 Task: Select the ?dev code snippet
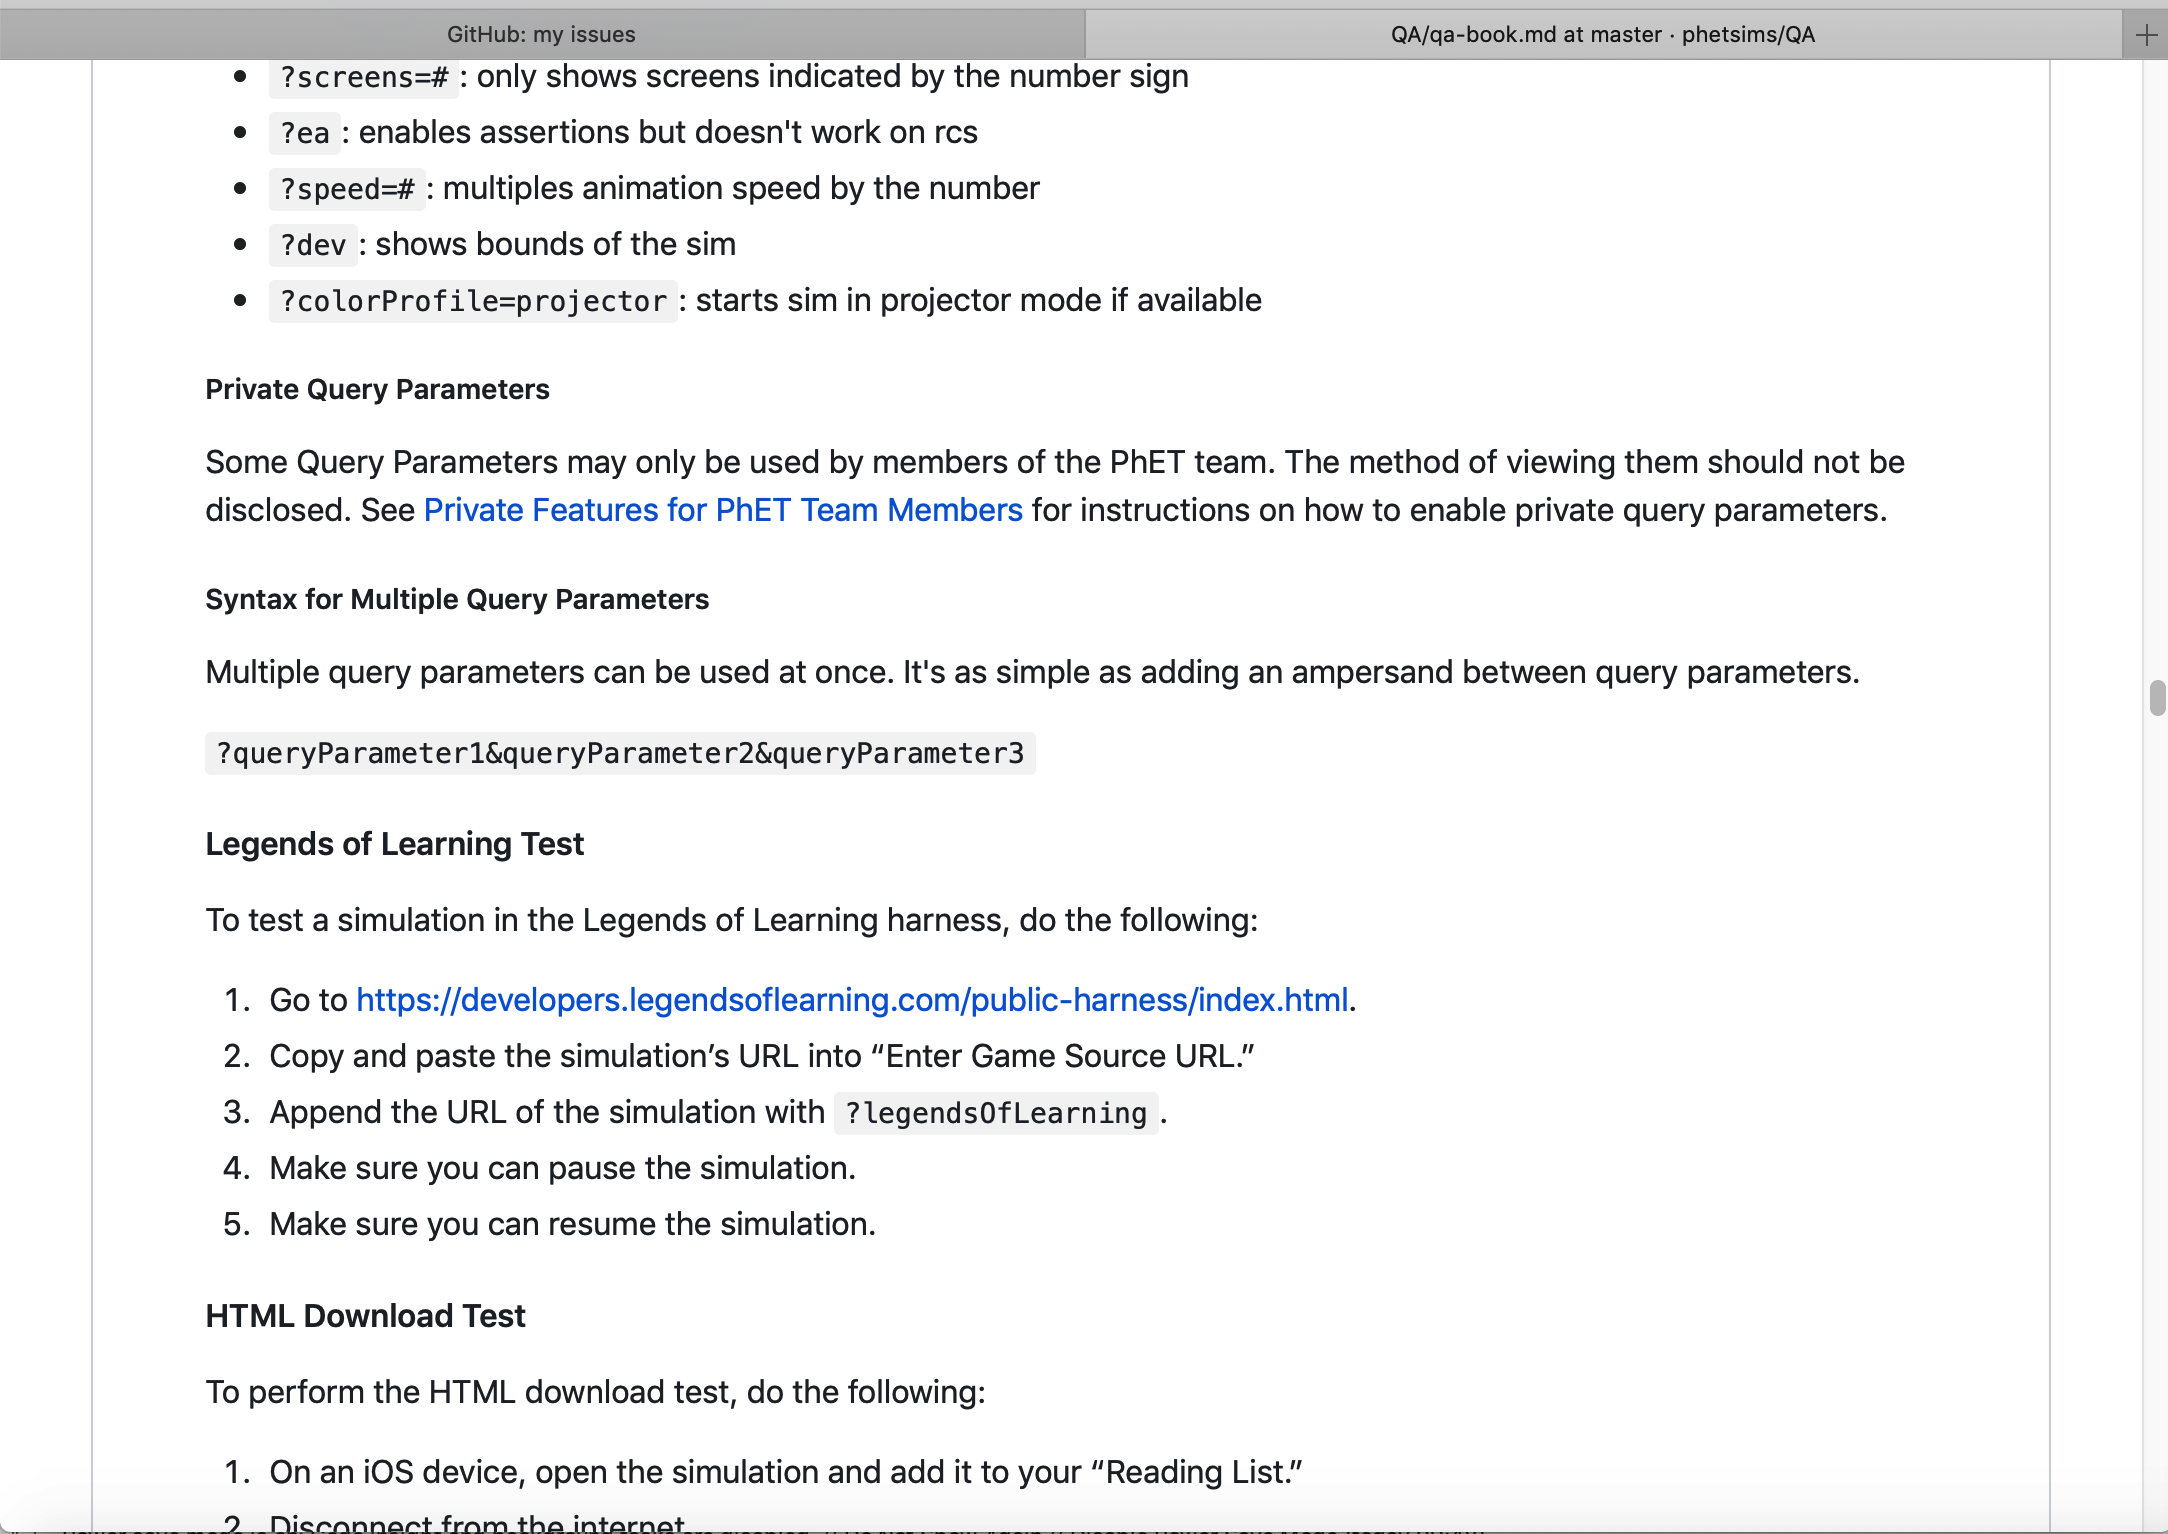coord(311,245)
